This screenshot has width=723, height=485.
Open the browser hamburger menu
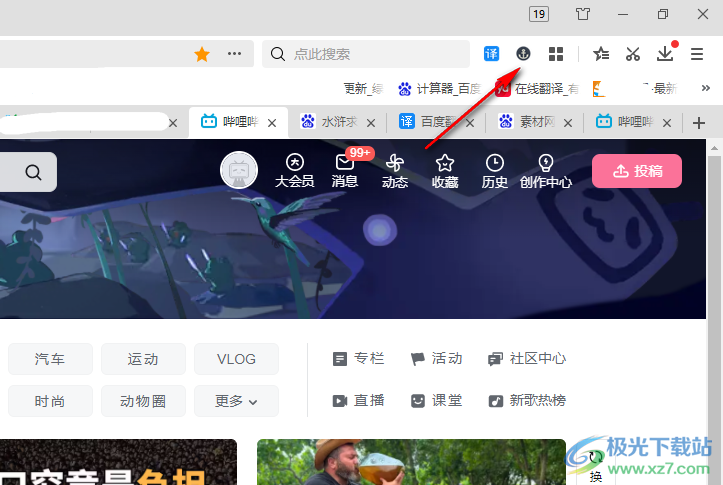coord(697,54)
